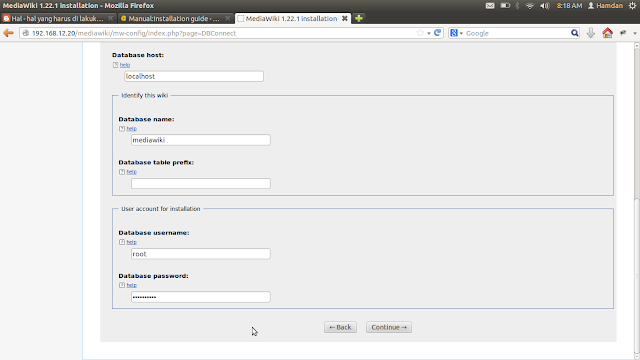This screenshot has height=360, width=640.
Task: Open the clock showing 8:18 AM
Action: pyautogui.click(x=569, y=6)
